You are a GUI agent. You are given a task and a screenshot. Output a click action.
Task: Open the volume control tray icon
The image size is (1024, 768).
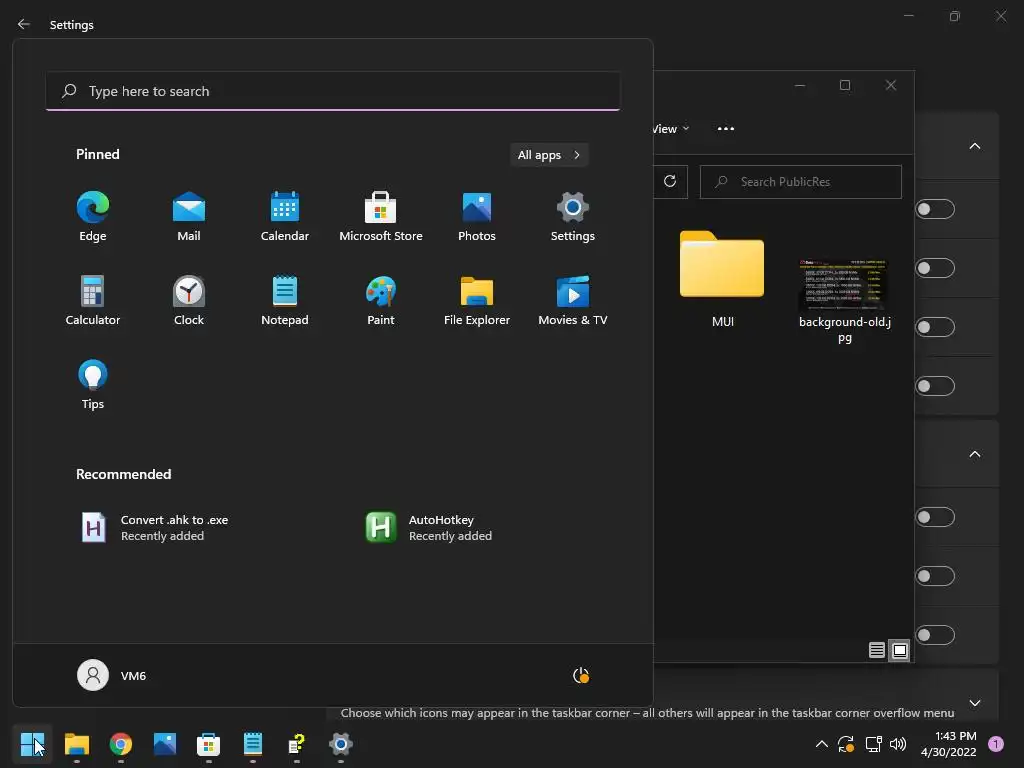click(x=898, y=744)
